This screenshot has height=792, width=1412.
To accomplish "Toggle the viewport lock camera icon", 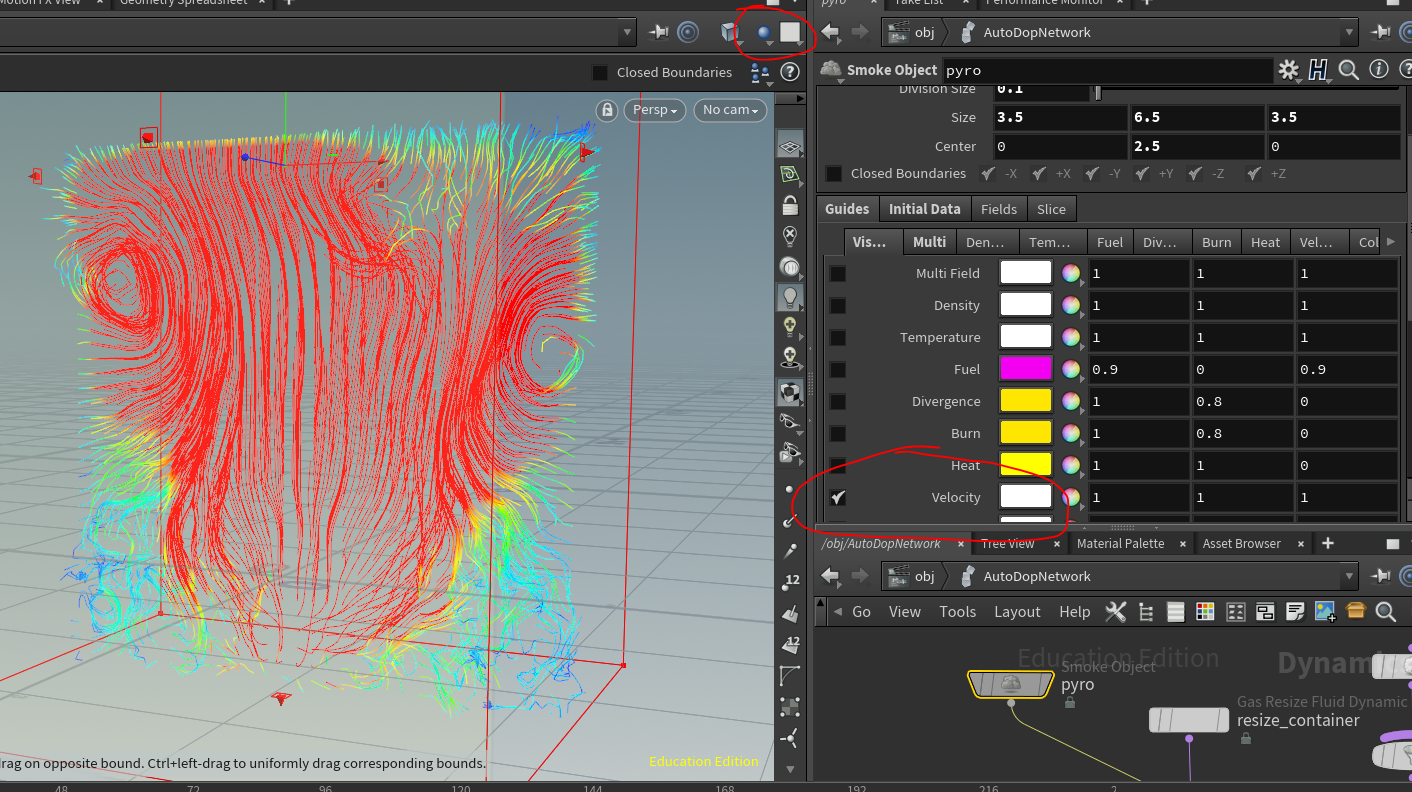I will [x=606, y=110].
